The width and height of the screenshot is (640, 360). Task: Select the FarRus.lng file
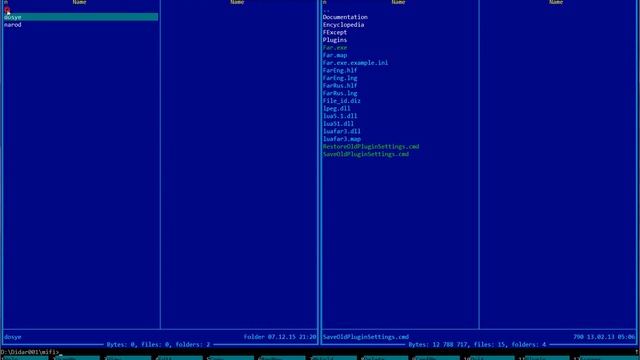(x=340, y=93)
